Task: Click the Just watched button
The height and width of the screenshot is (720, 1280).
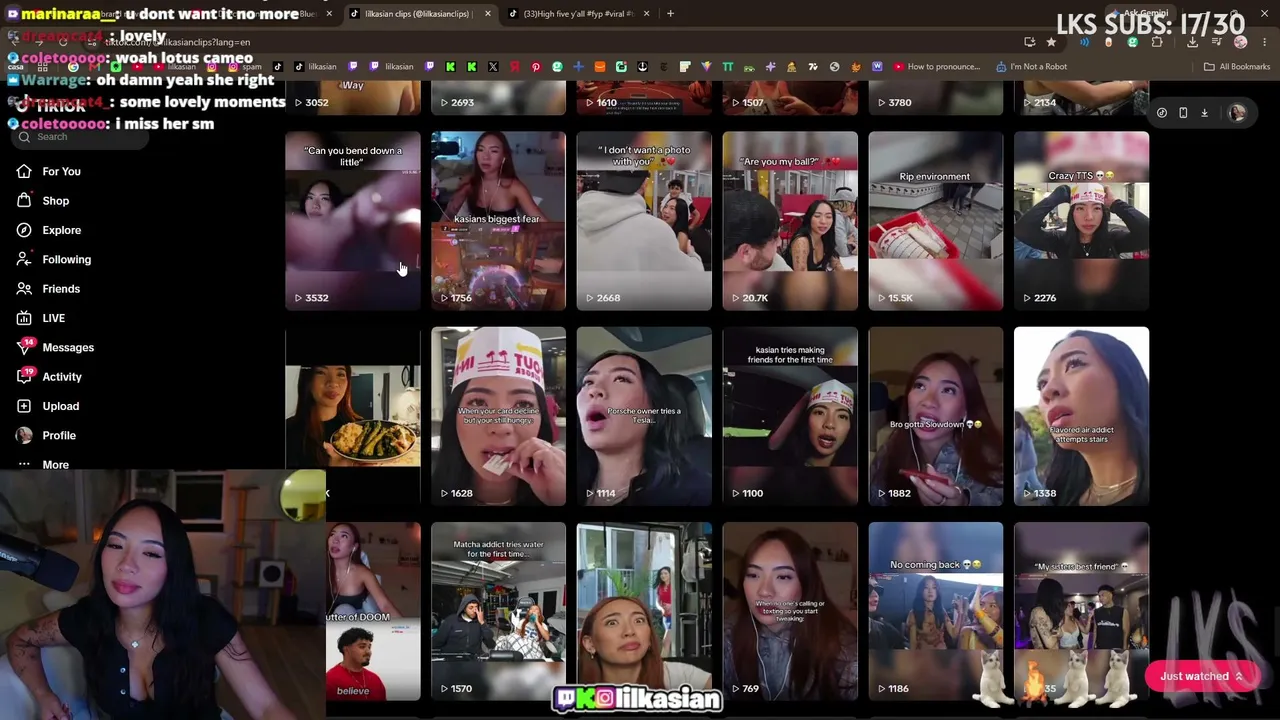Action: pyautogui.click(x=1201, y=677)
